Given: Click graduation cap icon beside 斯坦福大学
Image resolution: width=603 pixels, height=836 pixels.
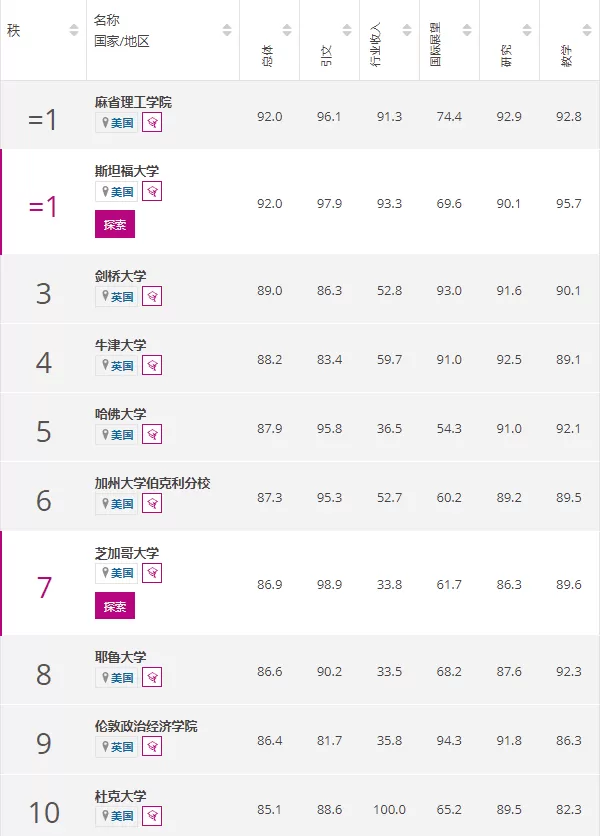Looking at the screenshot, I should click(152, 191).
